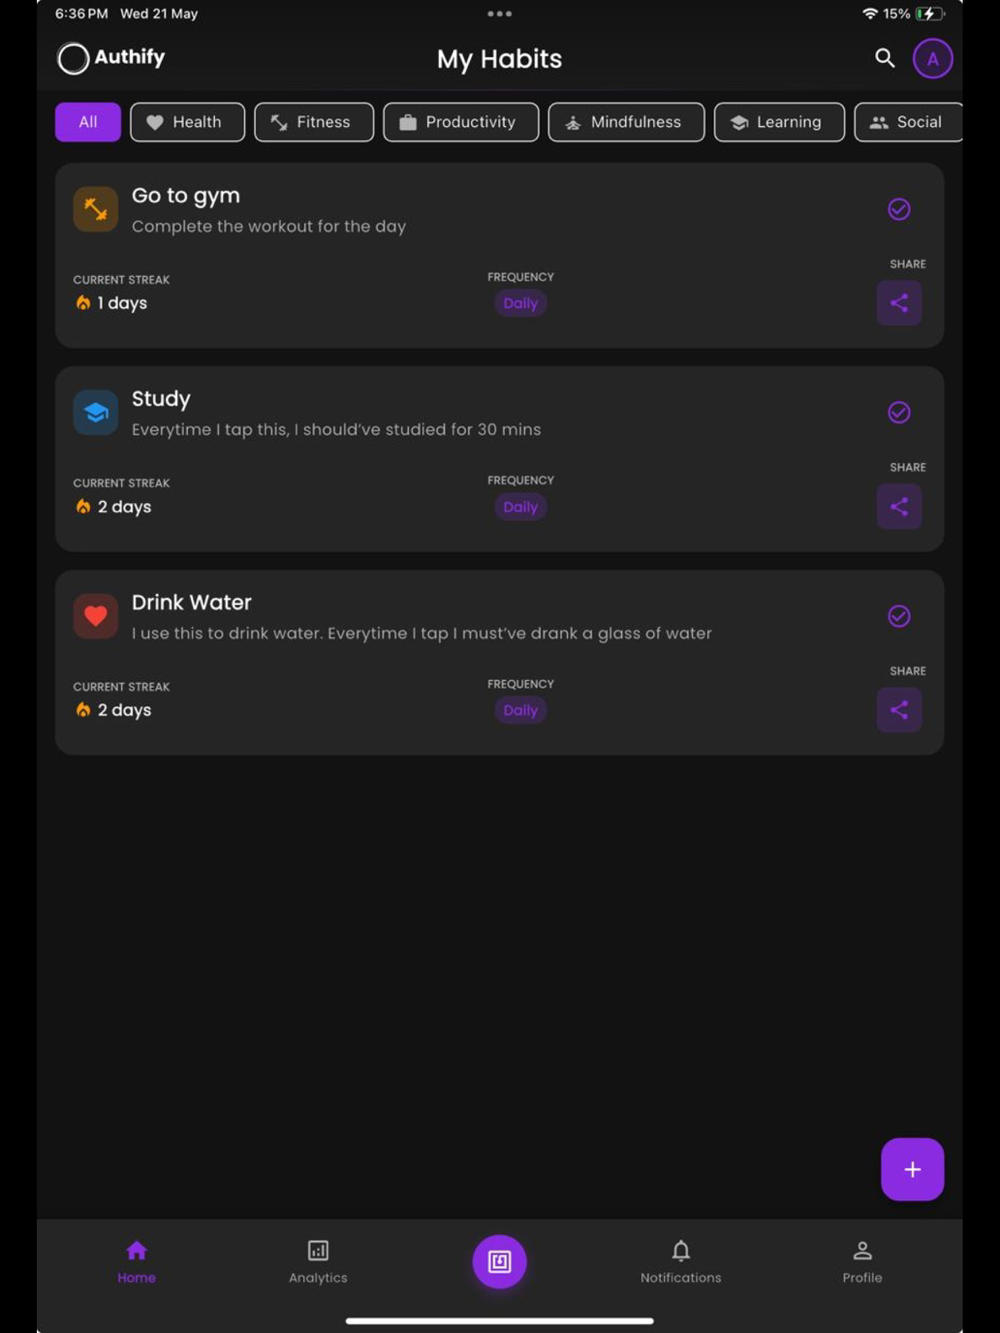Viewport: 1000px width, 1333px height.
Task: Share the Study habit
Action: [899, 507]
